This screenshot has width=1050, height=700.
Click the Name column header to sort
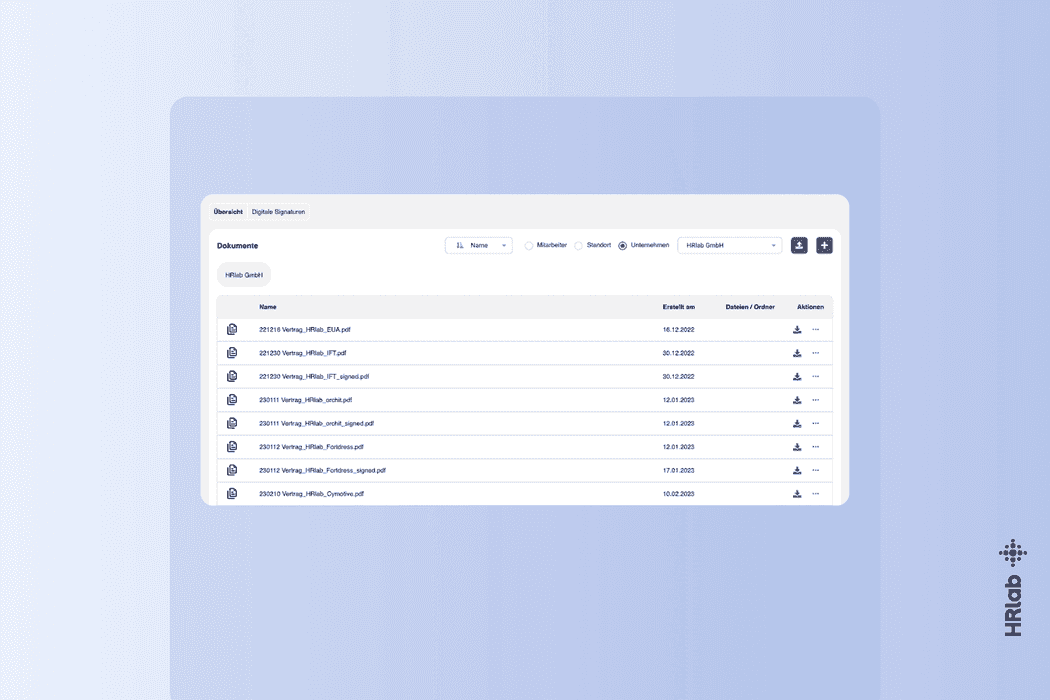tap(268, 307)
